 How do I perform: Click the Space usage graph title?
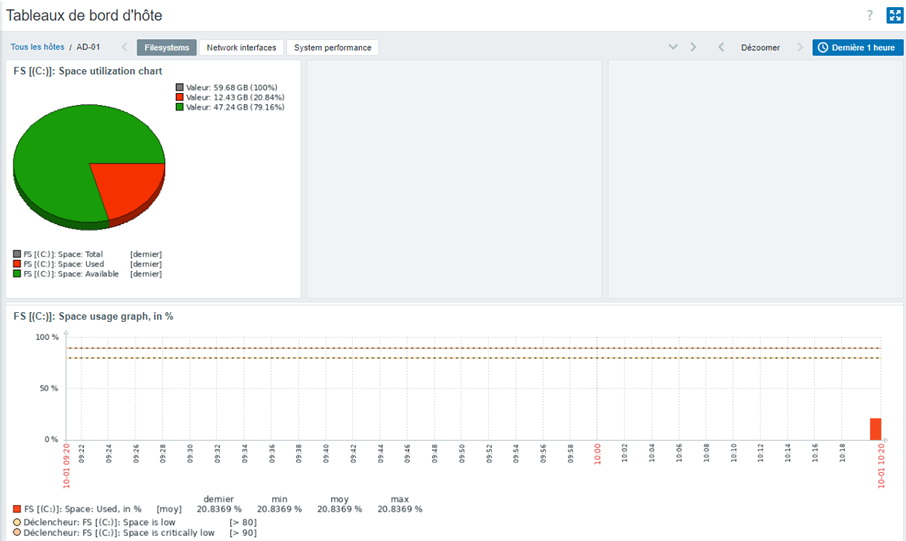point(93,316)
